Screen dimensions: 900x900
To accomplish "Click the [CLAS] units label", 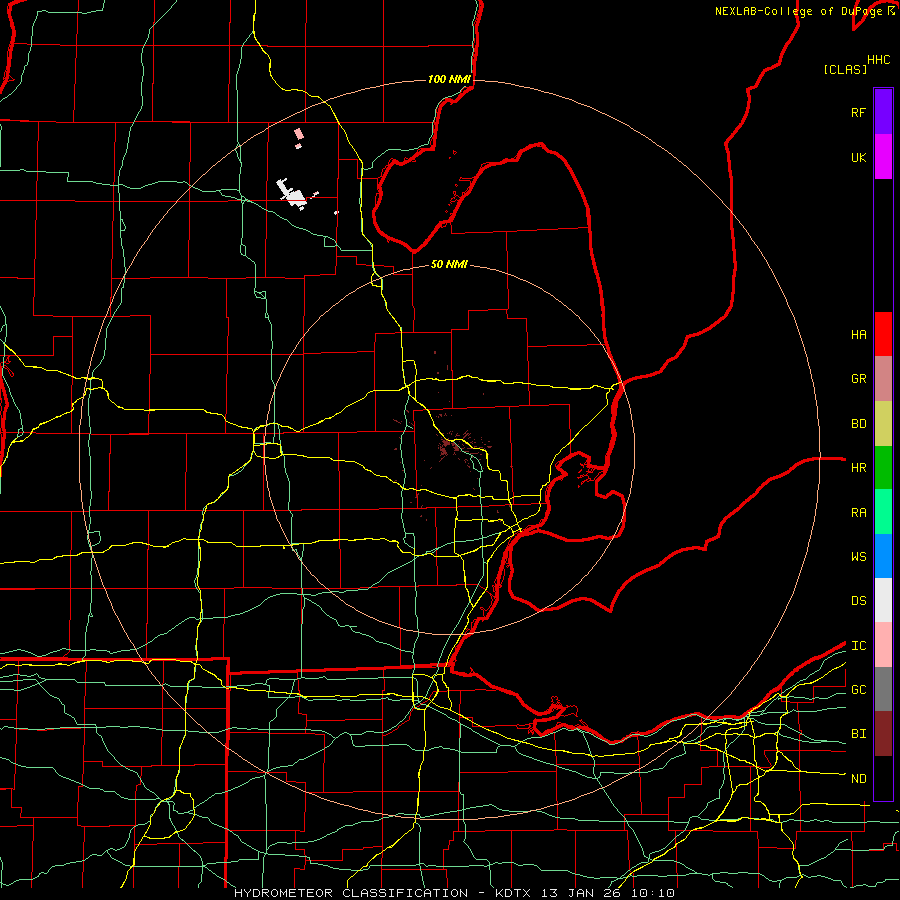I will (845, 69).
